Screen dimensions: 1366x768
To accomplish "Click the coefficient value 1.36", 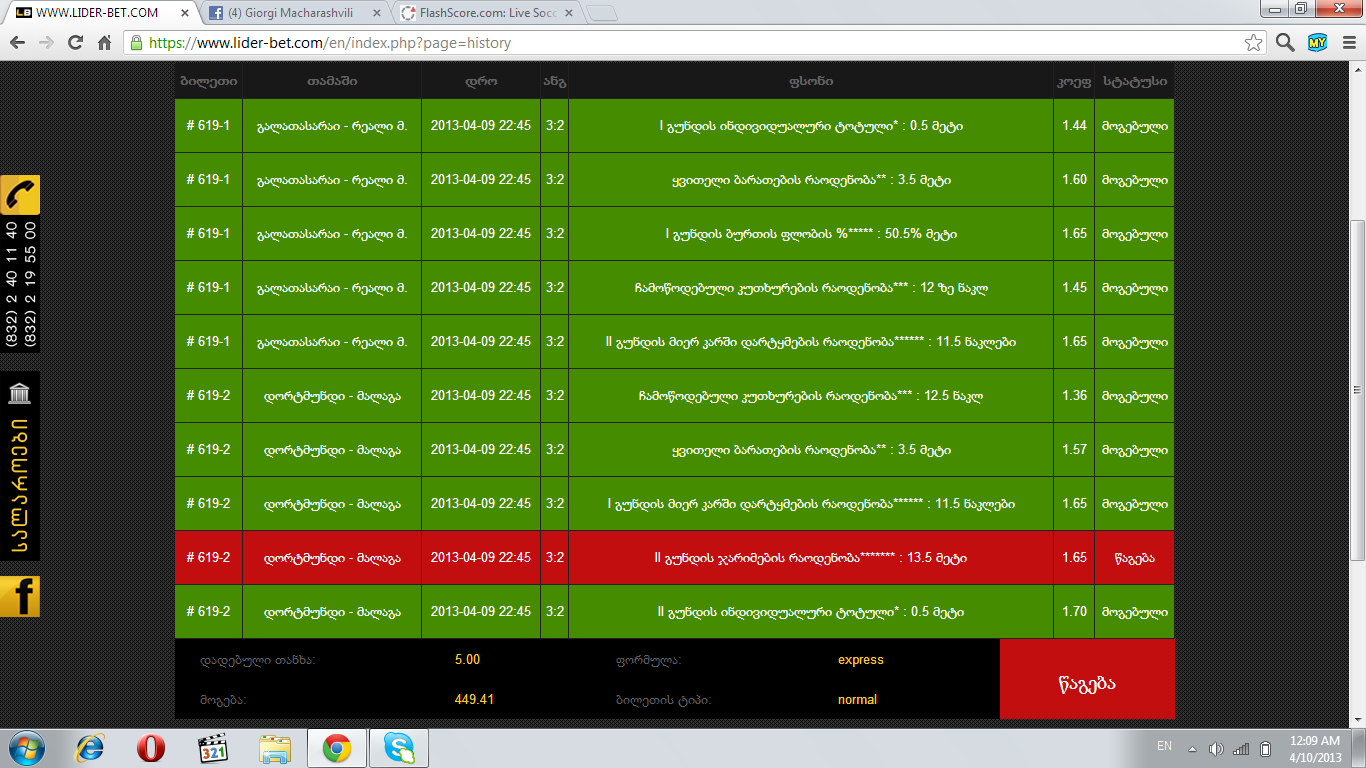I will 1074,396.
